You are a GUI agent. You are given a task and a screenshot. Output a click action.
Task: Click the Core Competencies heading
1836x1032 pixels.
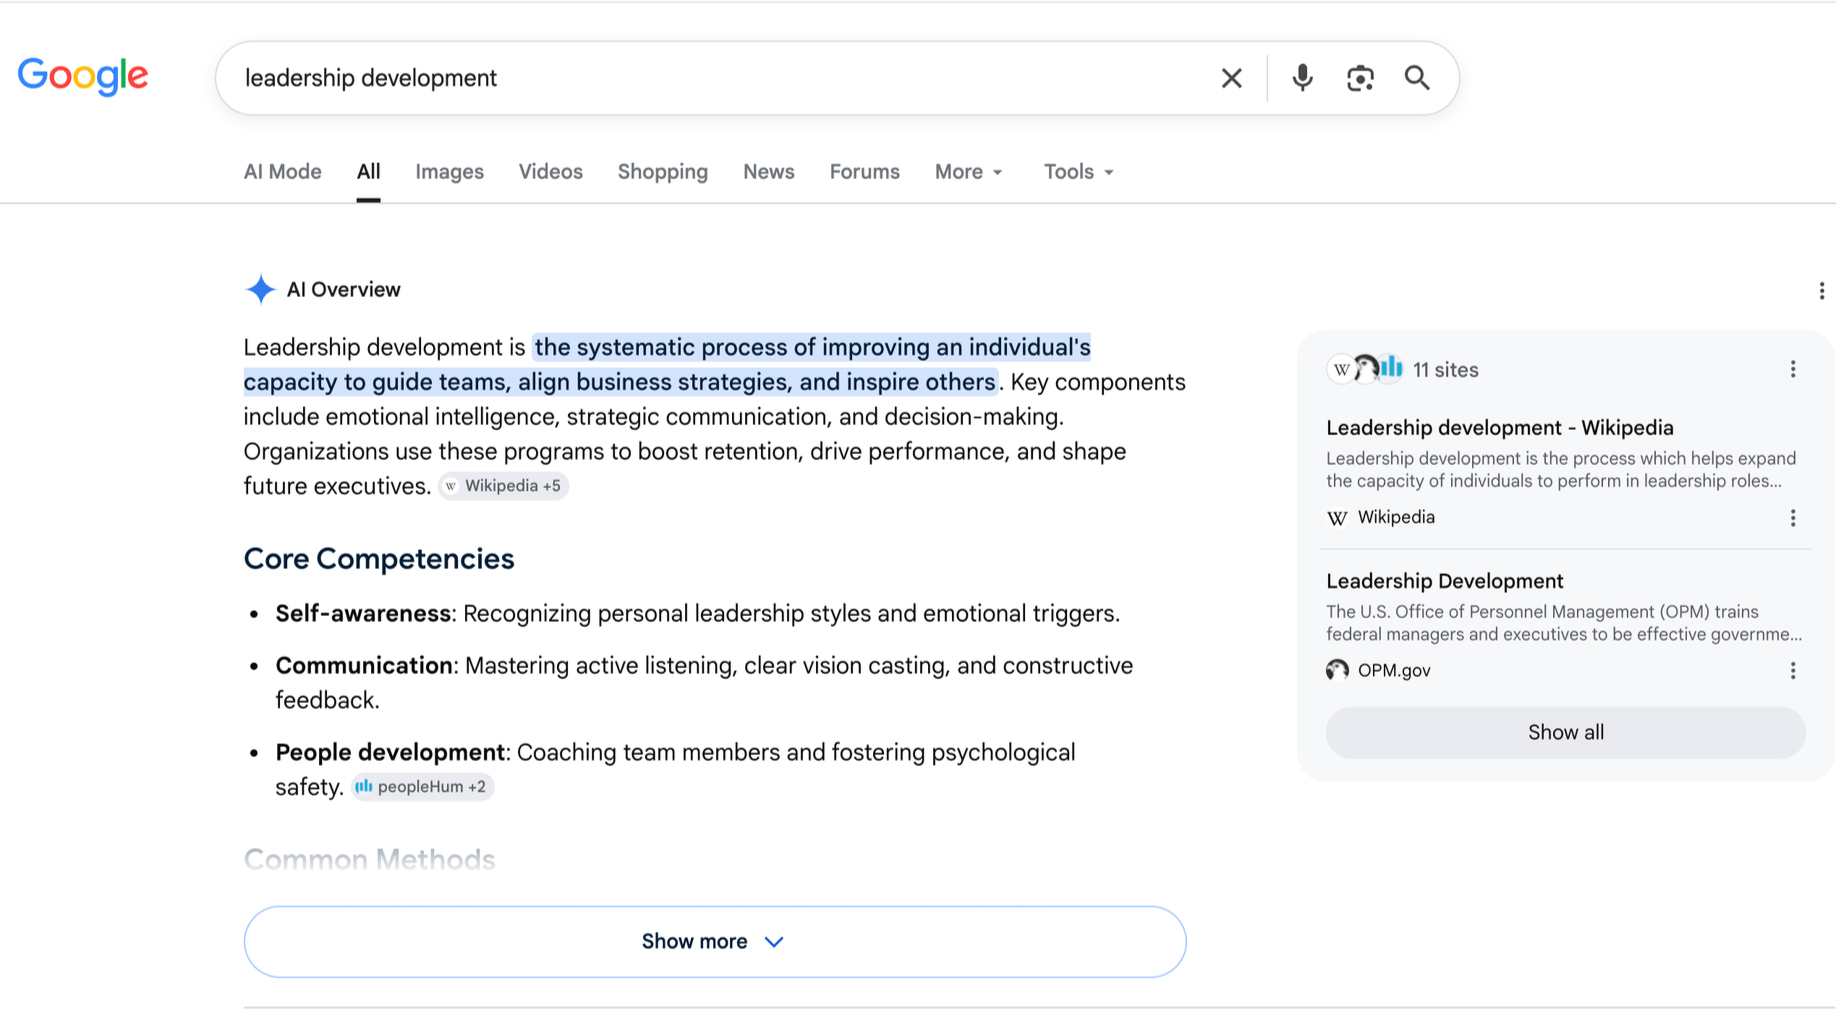(379, 559)
